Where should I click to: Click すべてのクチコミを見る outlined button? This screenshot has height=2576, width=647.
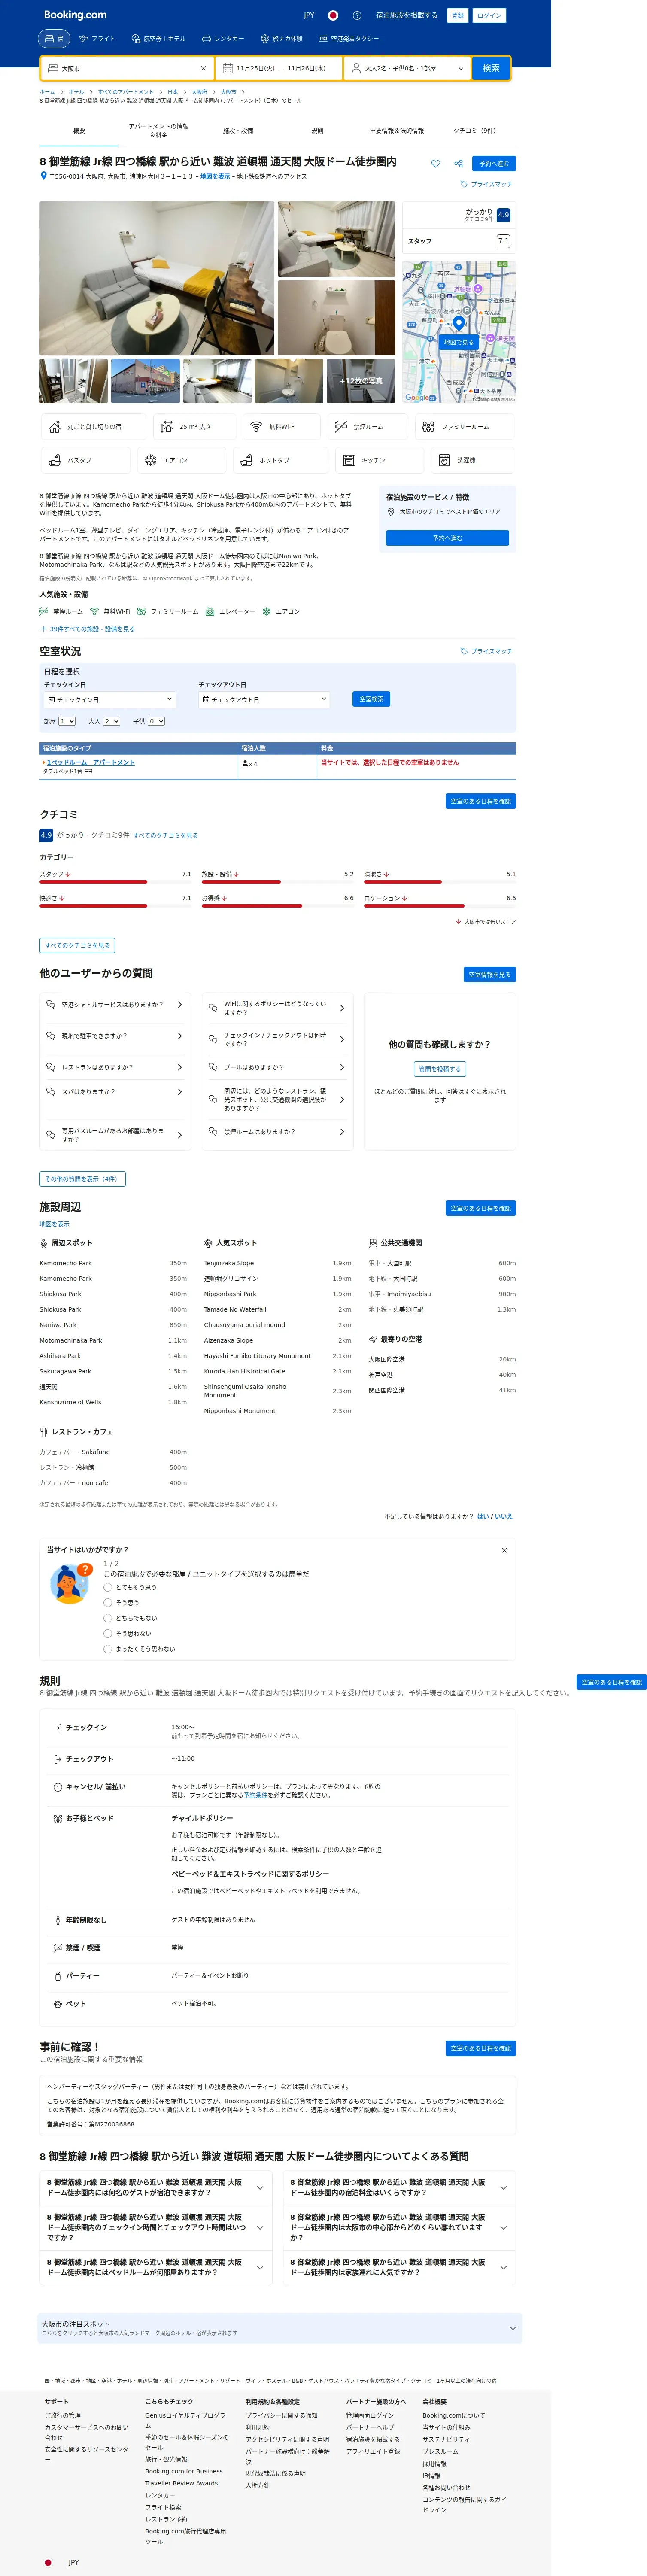click(77, 945)
